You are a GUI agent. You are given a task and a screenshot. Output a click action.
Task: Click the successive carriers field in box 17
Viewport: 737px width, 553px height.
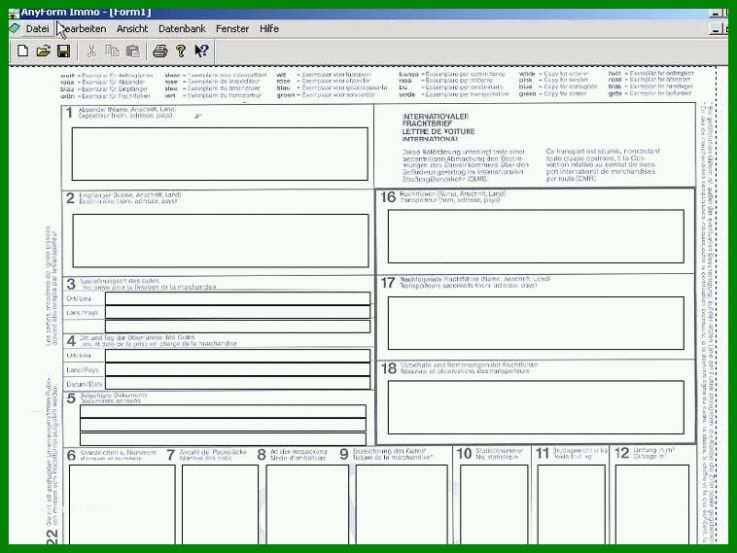tap(536, 323)
